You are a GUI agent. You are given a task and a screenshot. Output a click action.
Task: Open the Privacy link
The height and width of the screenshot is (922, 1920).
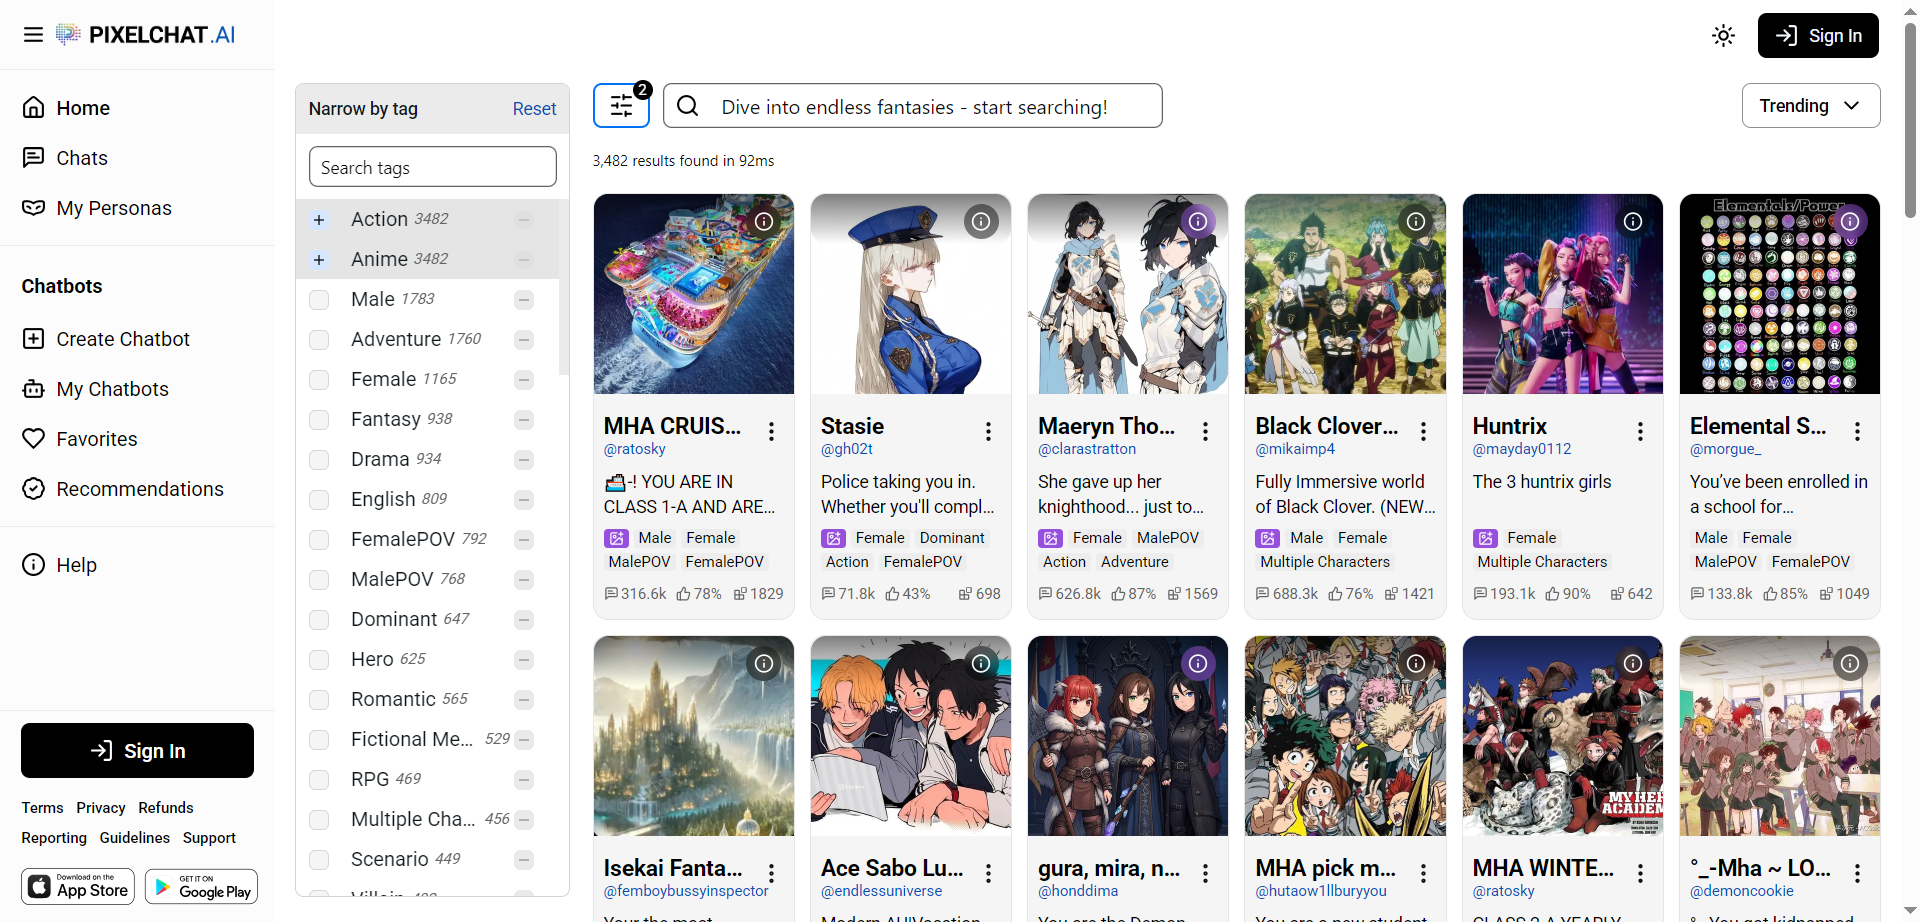101,808
